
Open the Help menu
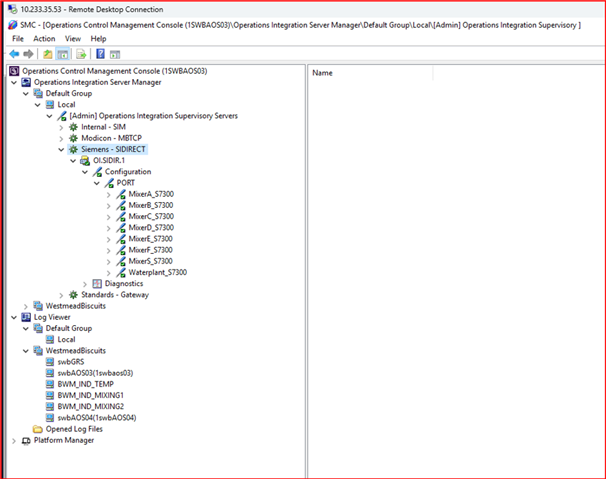98,39
